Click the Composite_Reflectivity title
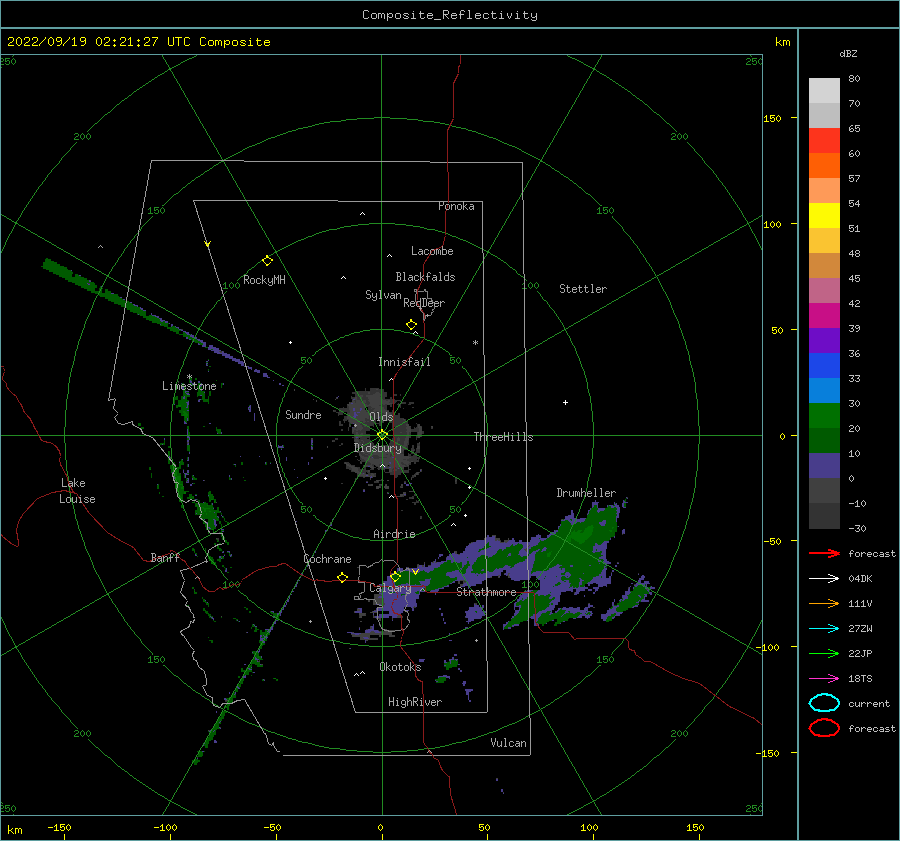Screen dimensions: 900x841 click(x=450, y=15)
